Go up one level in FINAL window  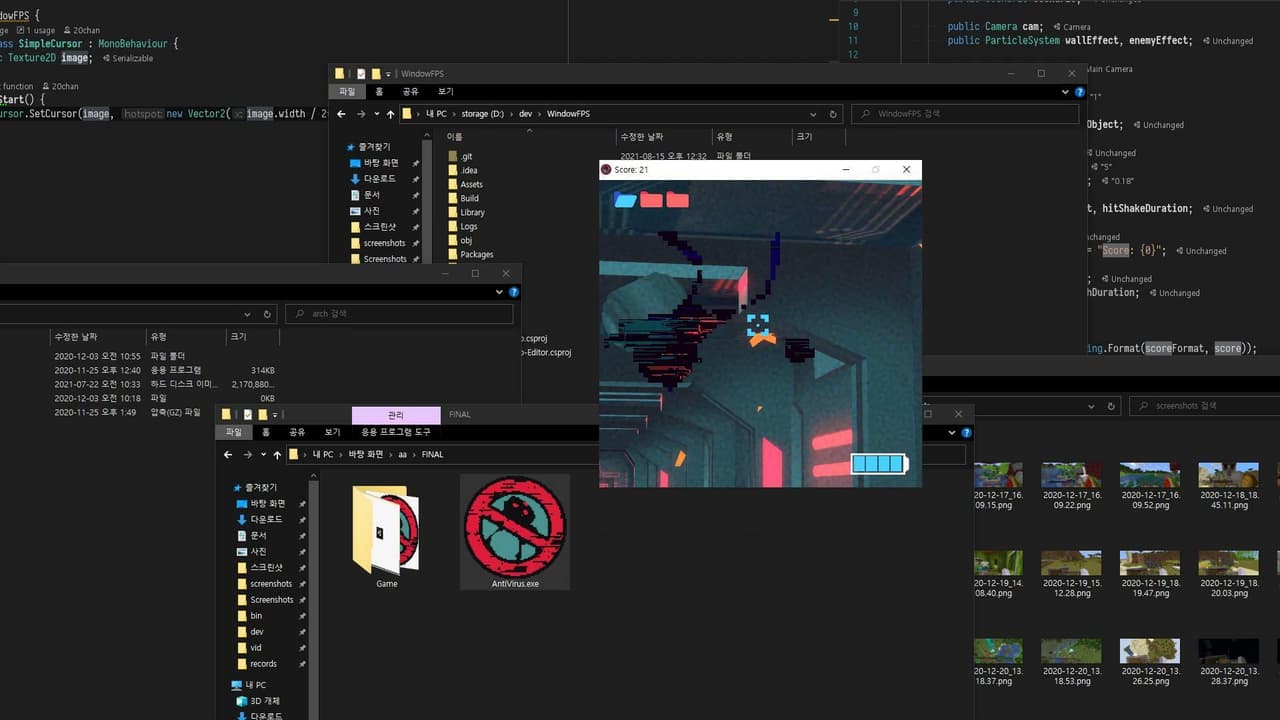pos(277,454)
